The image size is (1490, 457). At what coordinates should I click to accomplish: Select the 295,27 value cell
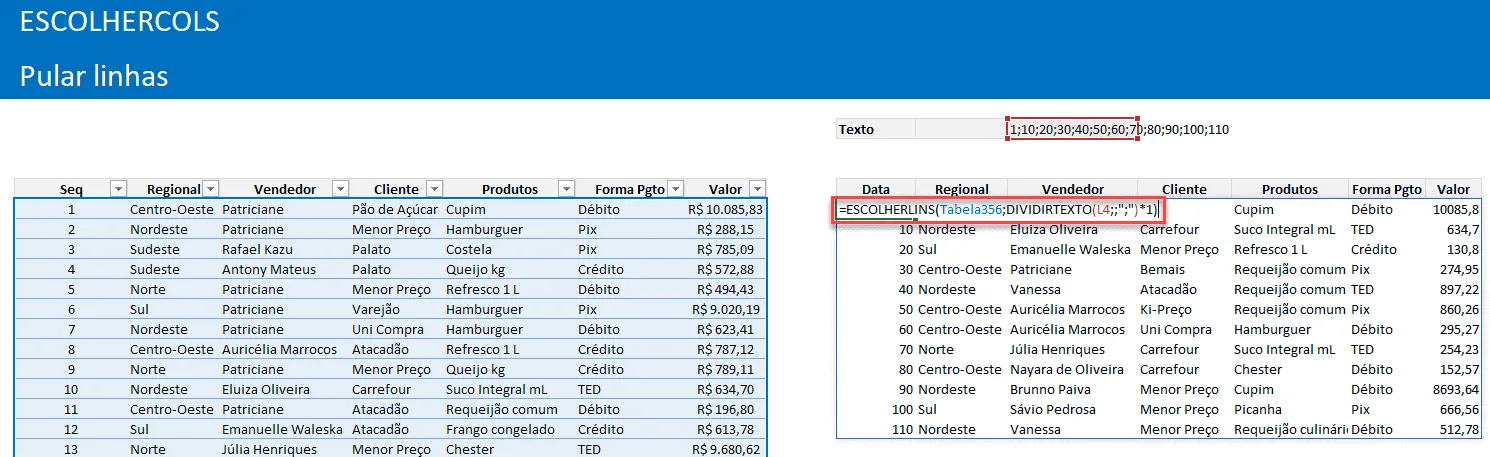point(1453,330)
